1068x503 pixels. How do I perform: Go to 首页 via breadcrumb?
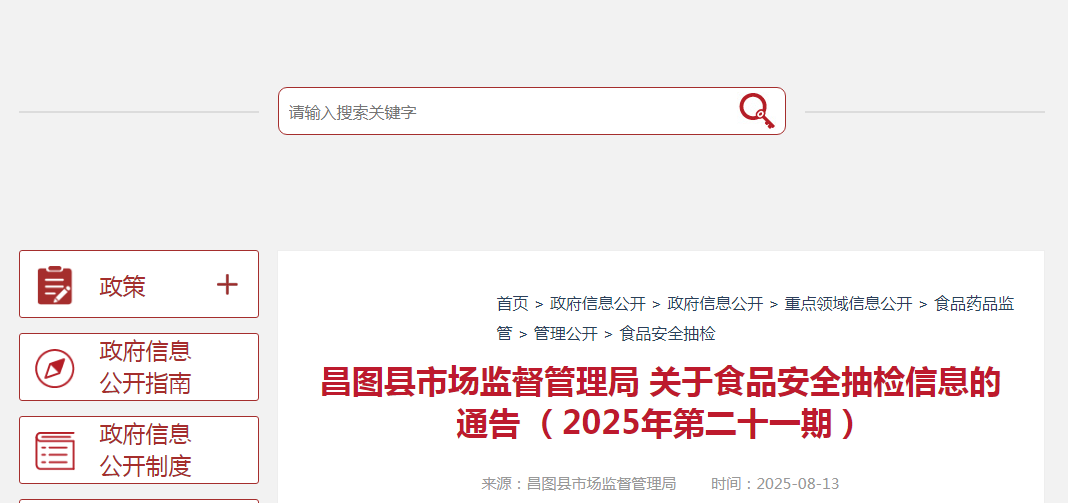coord(512,303)
